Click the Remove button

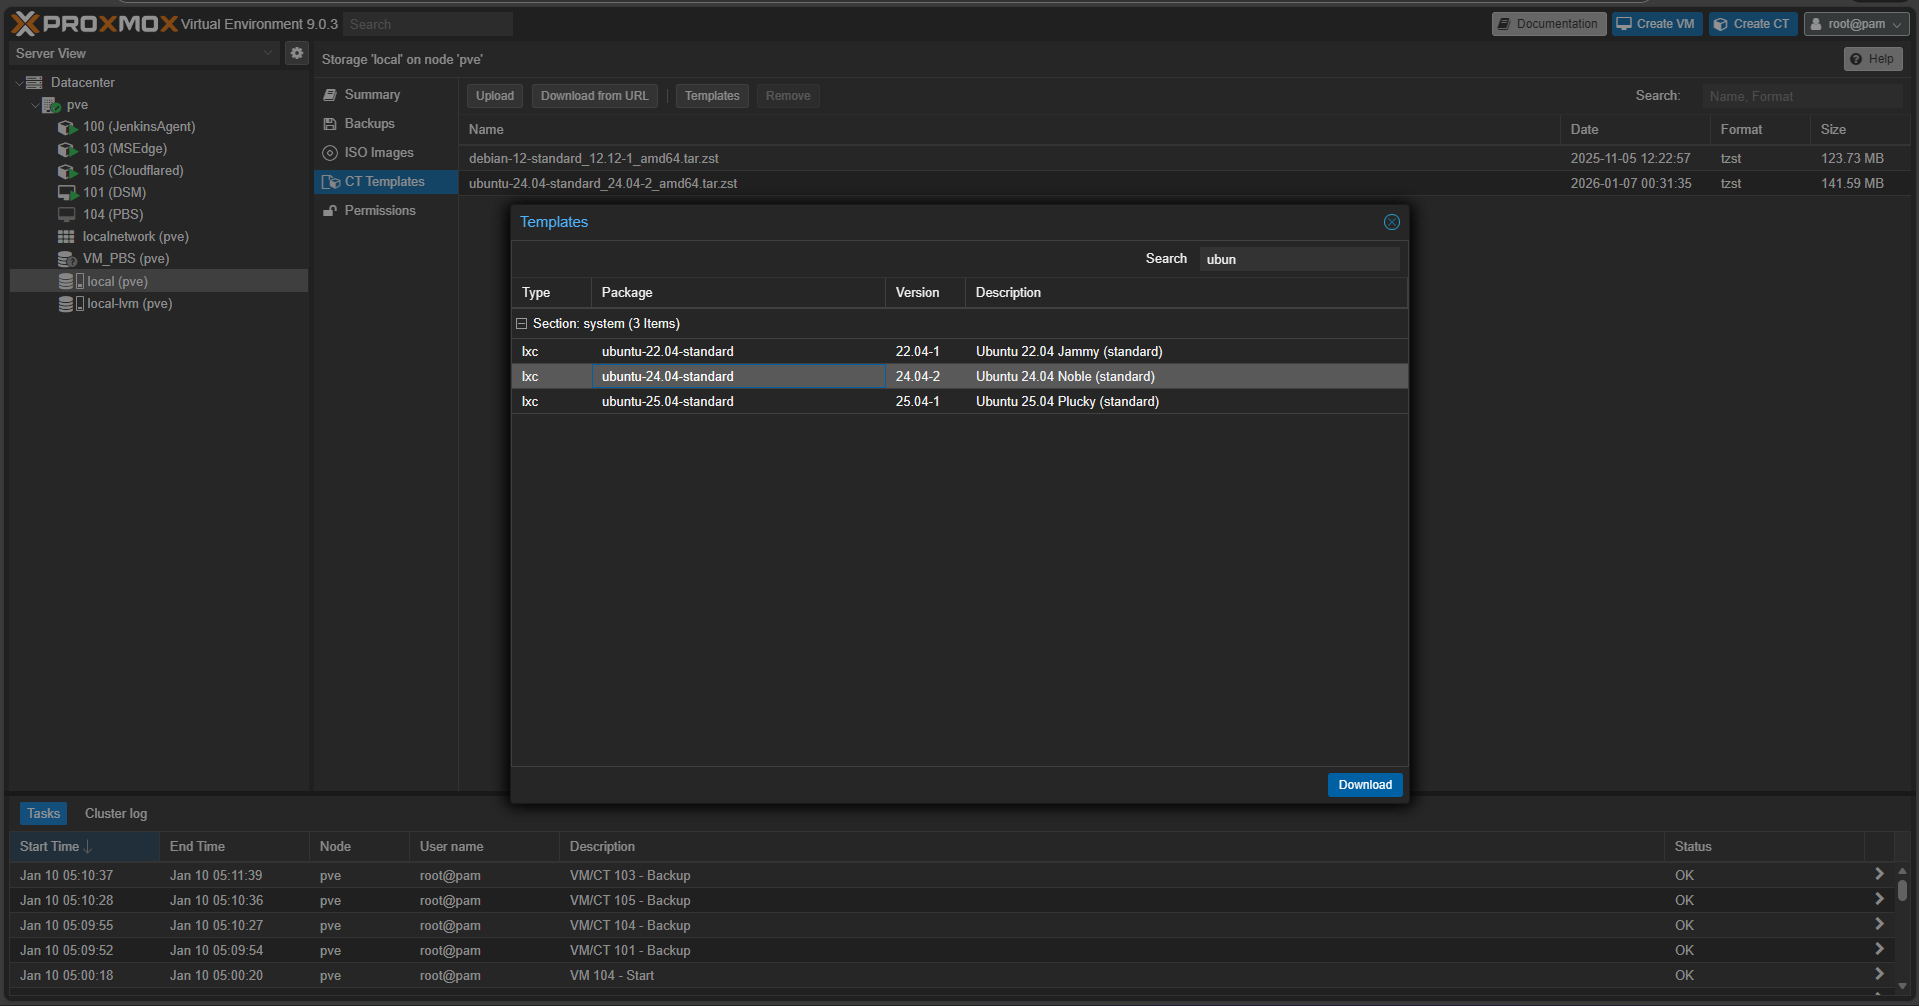tap(788, 96)
